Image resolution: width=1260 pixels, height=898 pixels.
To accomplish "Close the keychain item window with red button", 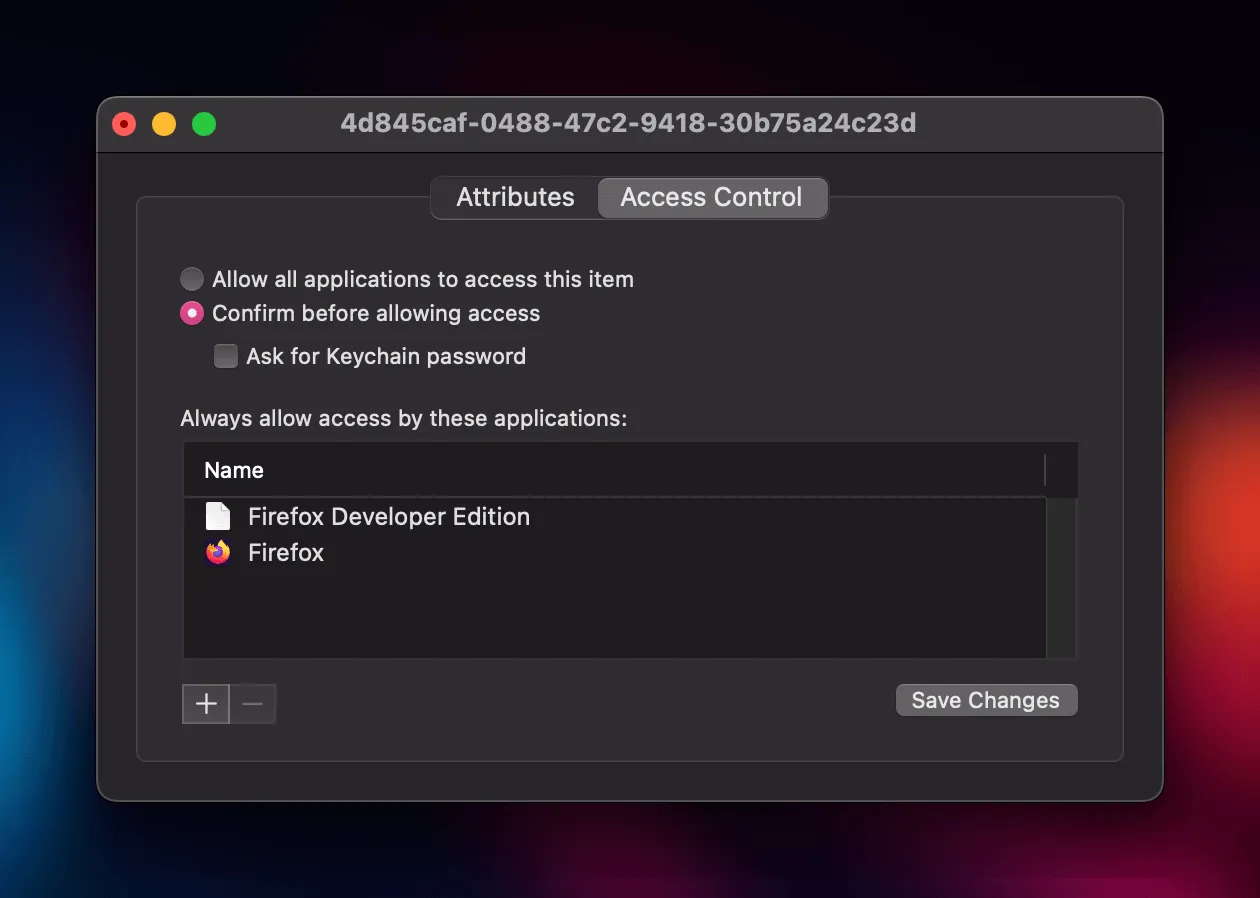I will point(124,124).
